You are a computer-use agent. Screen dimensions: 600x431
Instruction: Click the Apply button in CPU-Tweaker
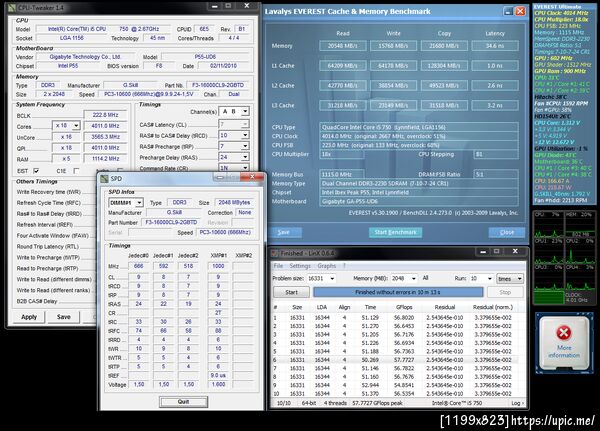coord(29,317)
